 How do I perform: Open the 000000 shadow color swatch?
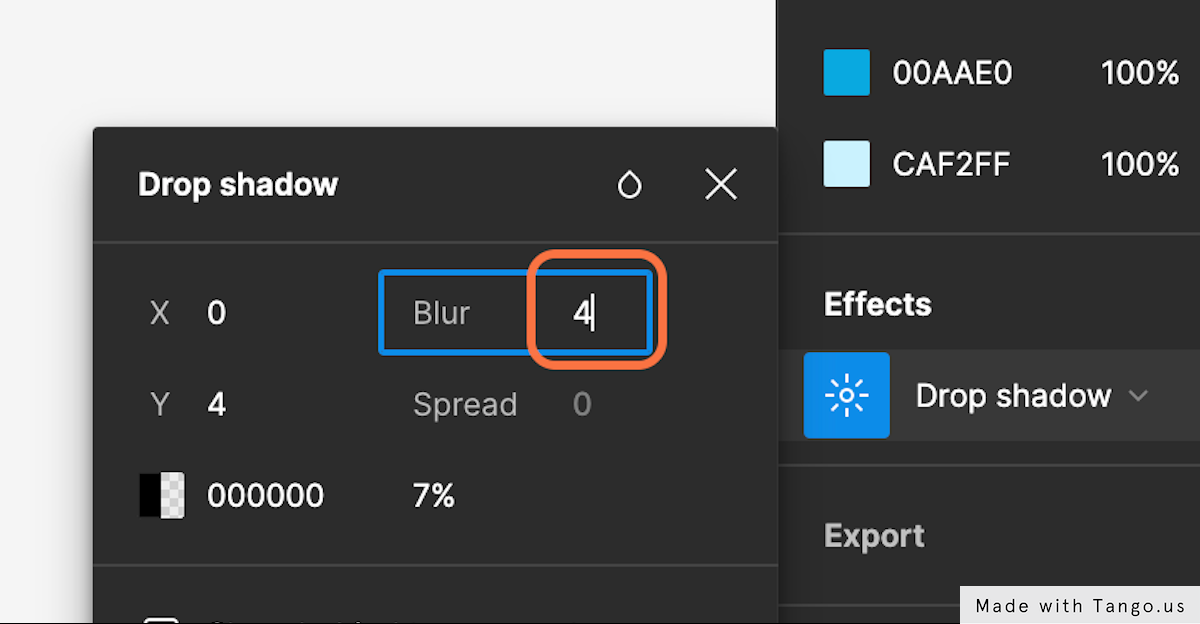click(161, 495)
